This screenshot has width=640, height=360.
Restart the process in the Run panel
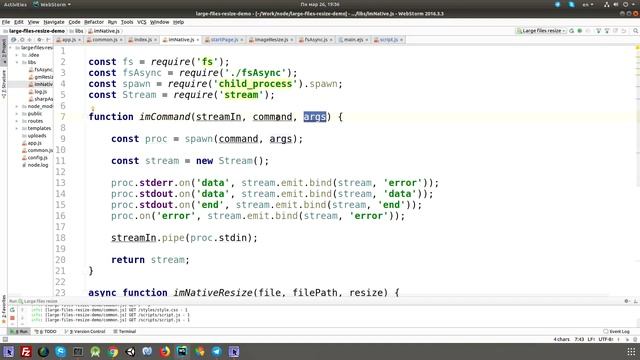[x=12, y=310]
